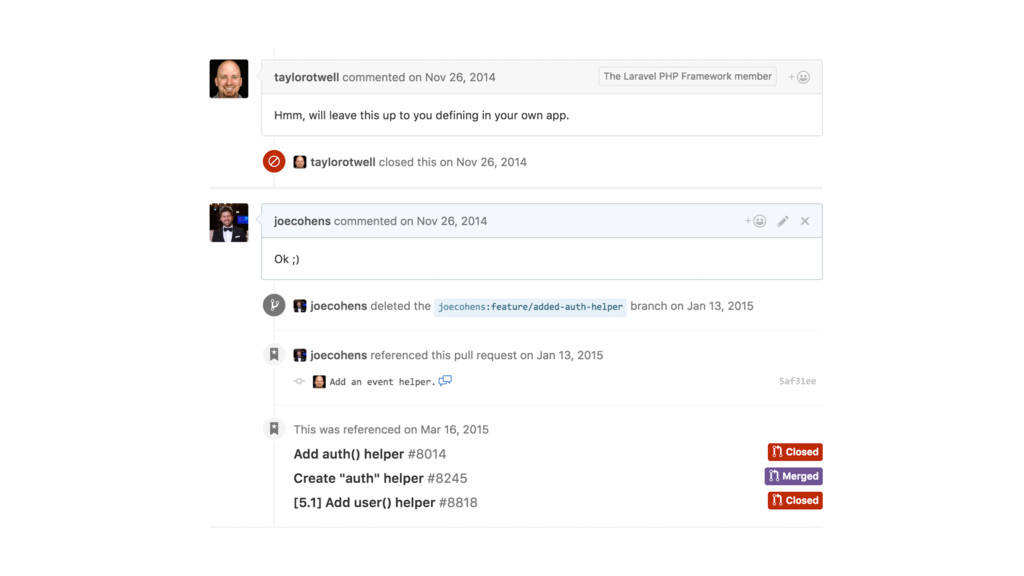The image size is (1024, 576).
Task: Add reaction to taylorotwell's comment
Action: pyautogui.click(x=799, y=77)
